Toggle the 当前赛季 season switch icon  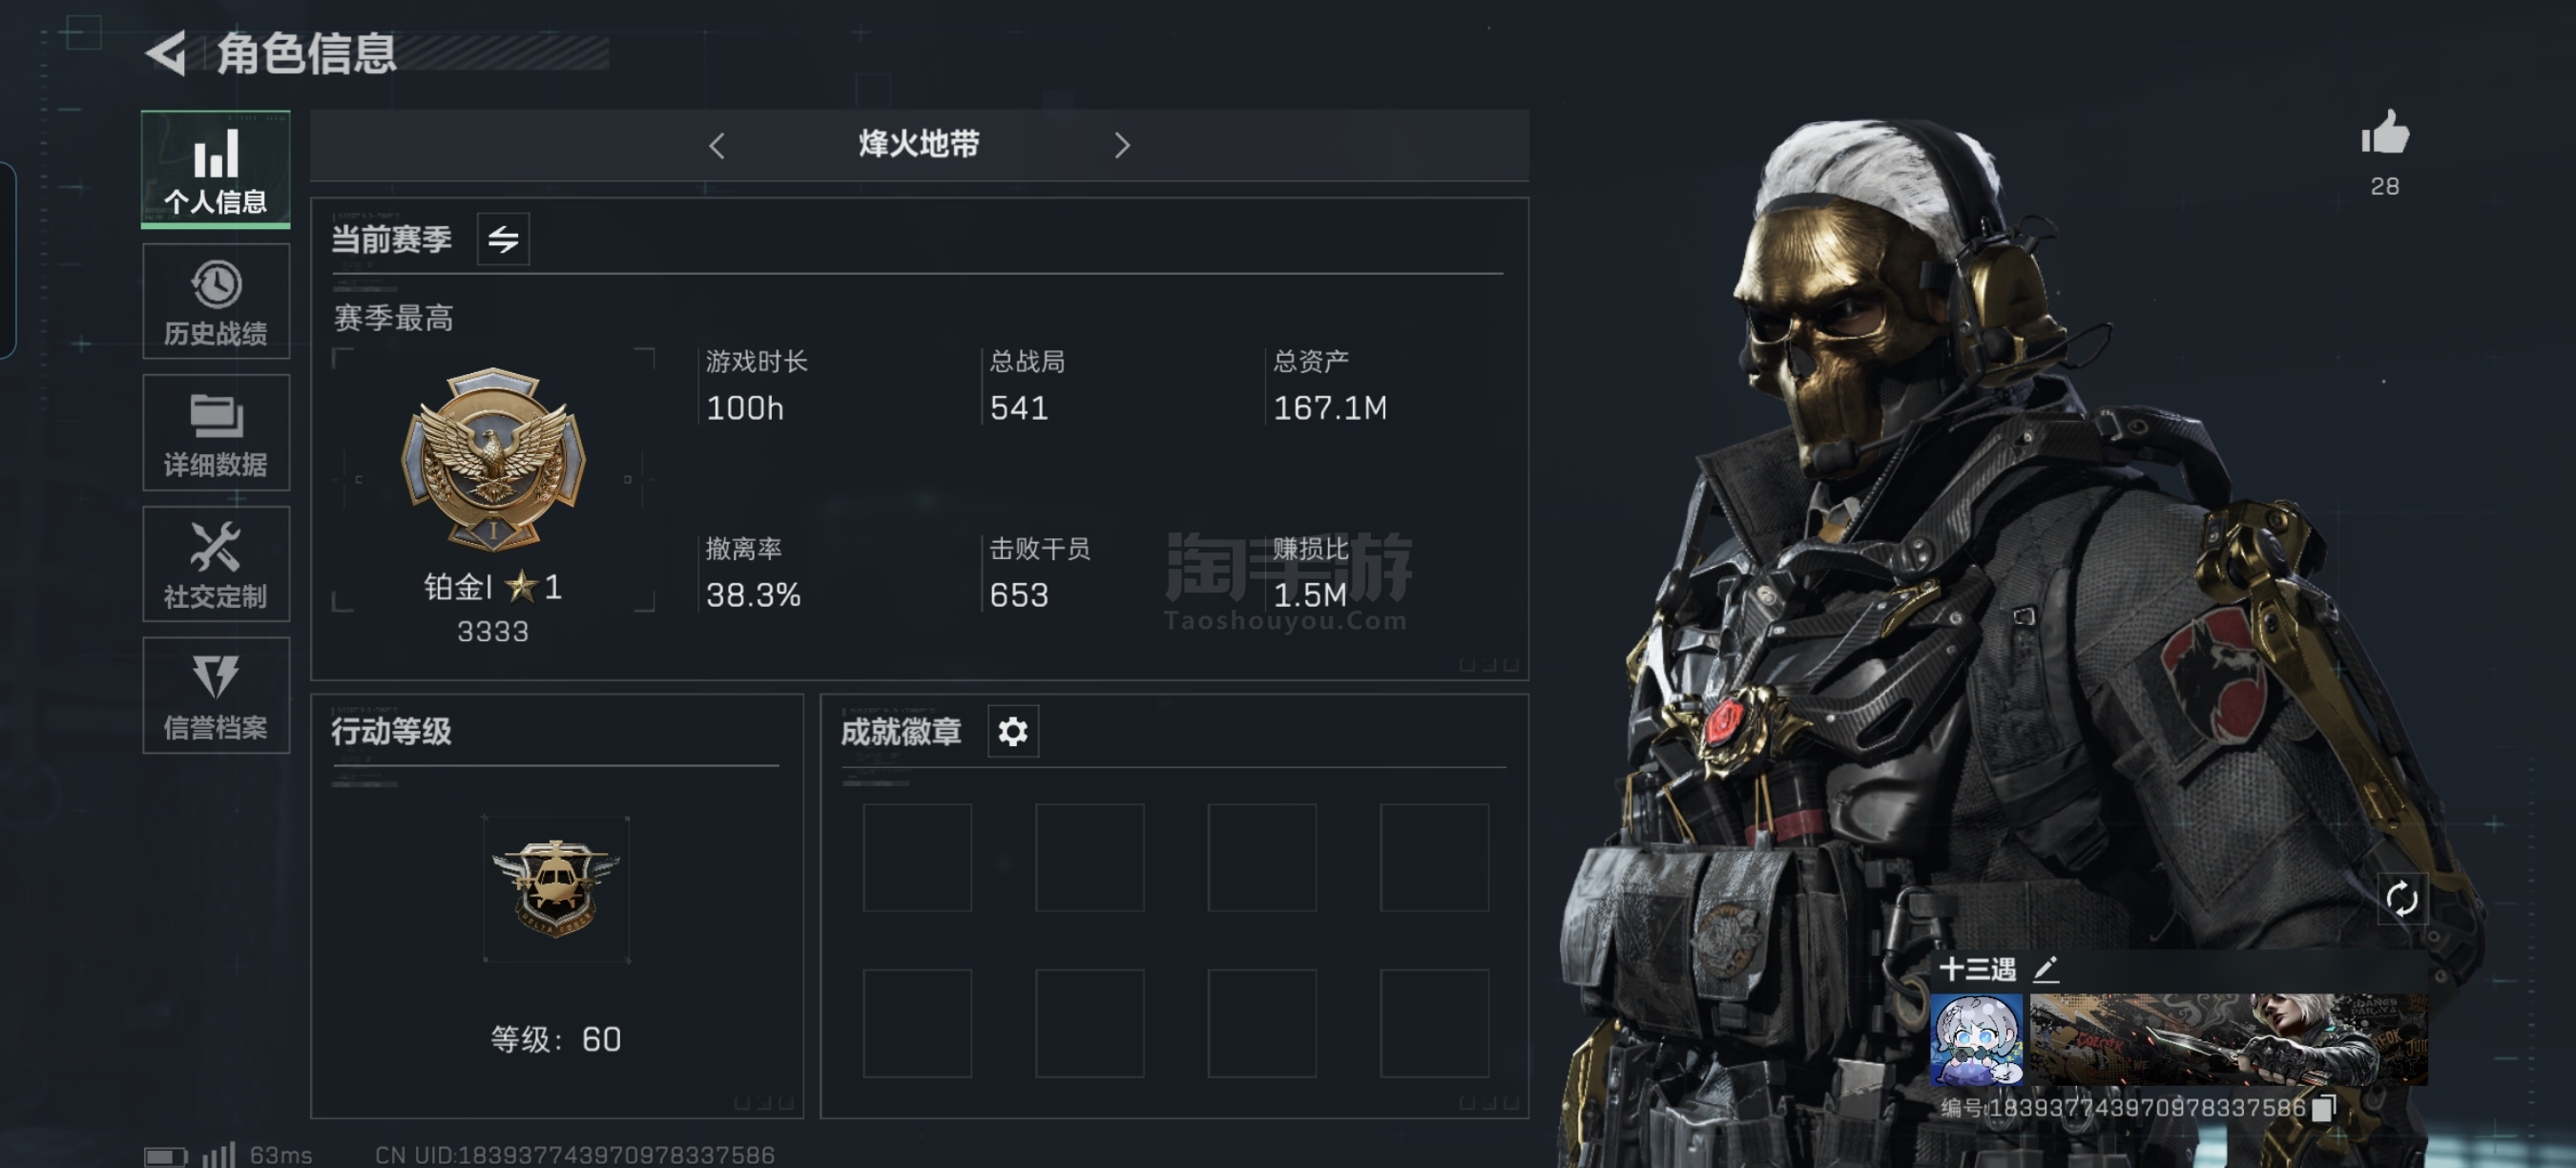pos(503,239)
